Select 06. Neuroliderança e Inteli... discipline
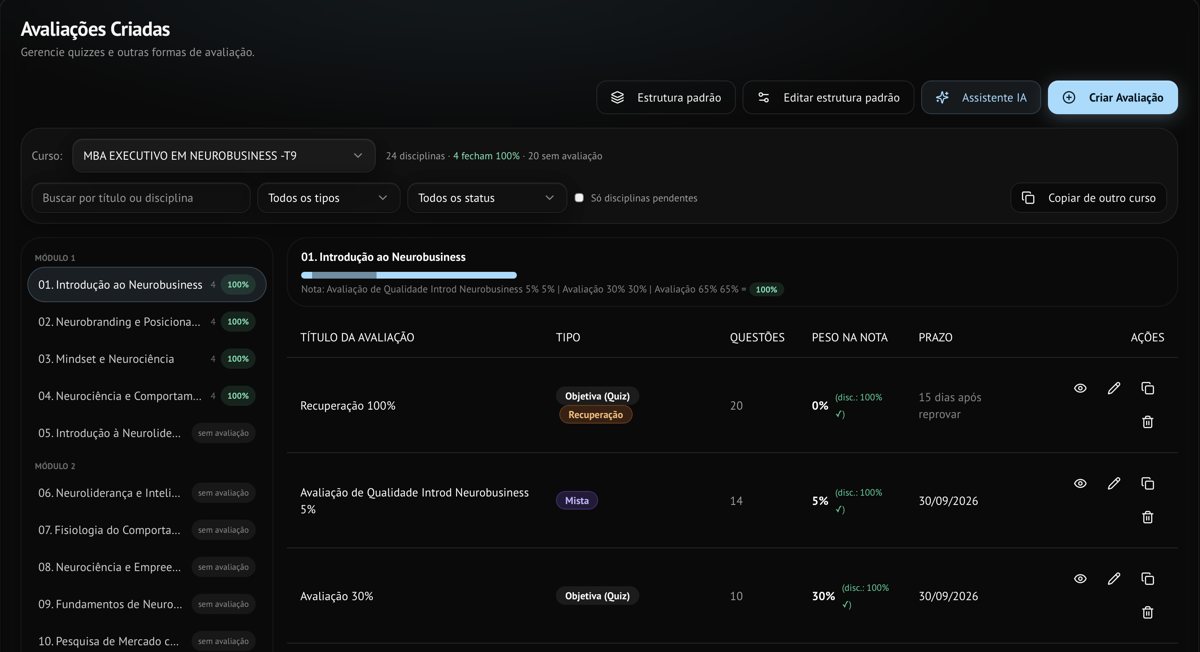 point(147,493)
